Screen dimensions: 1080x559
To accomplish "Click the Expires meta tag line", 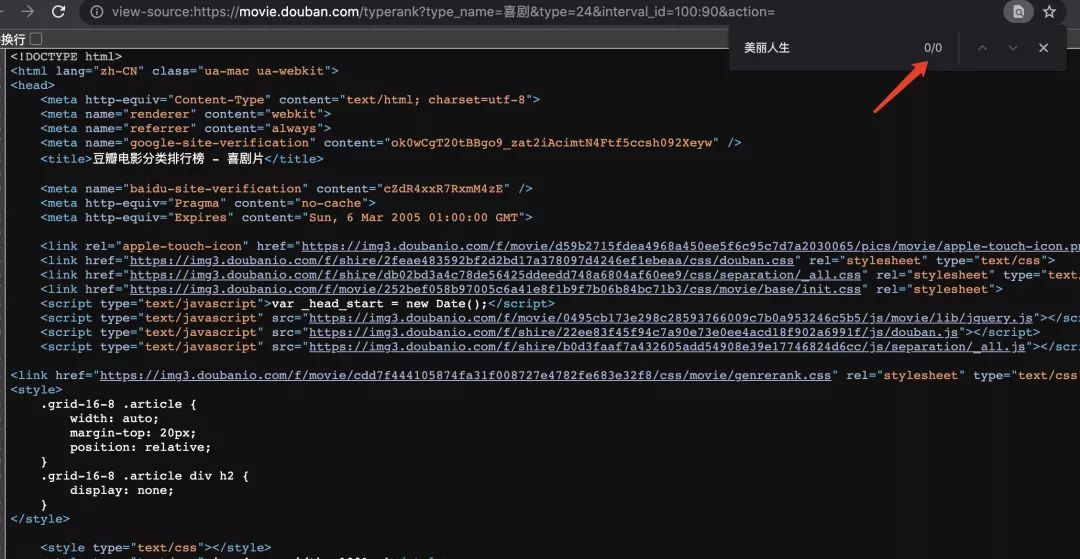I will pos(287,218).
